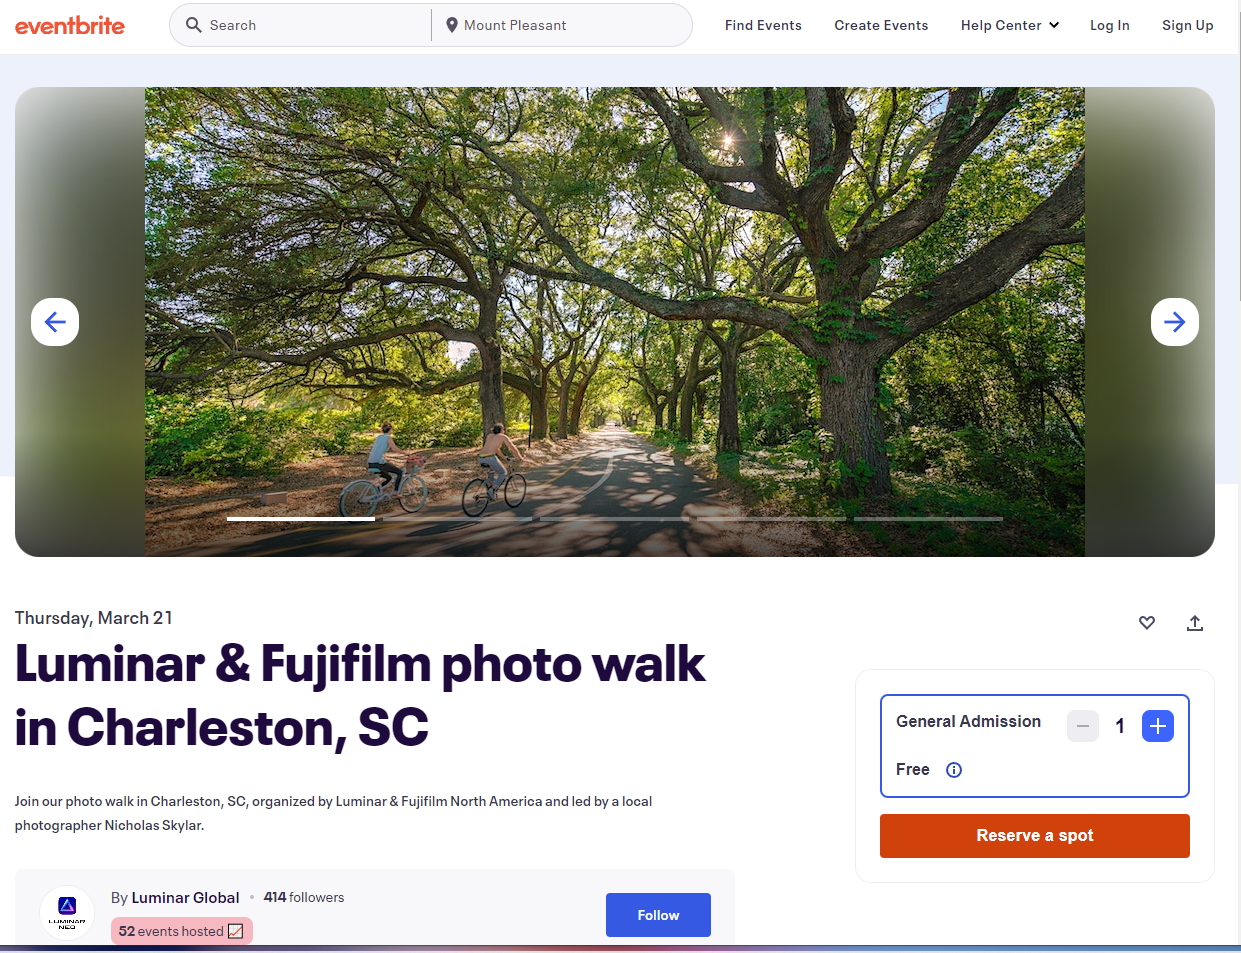
Task: Click the Log In link
Action: 1110,25
